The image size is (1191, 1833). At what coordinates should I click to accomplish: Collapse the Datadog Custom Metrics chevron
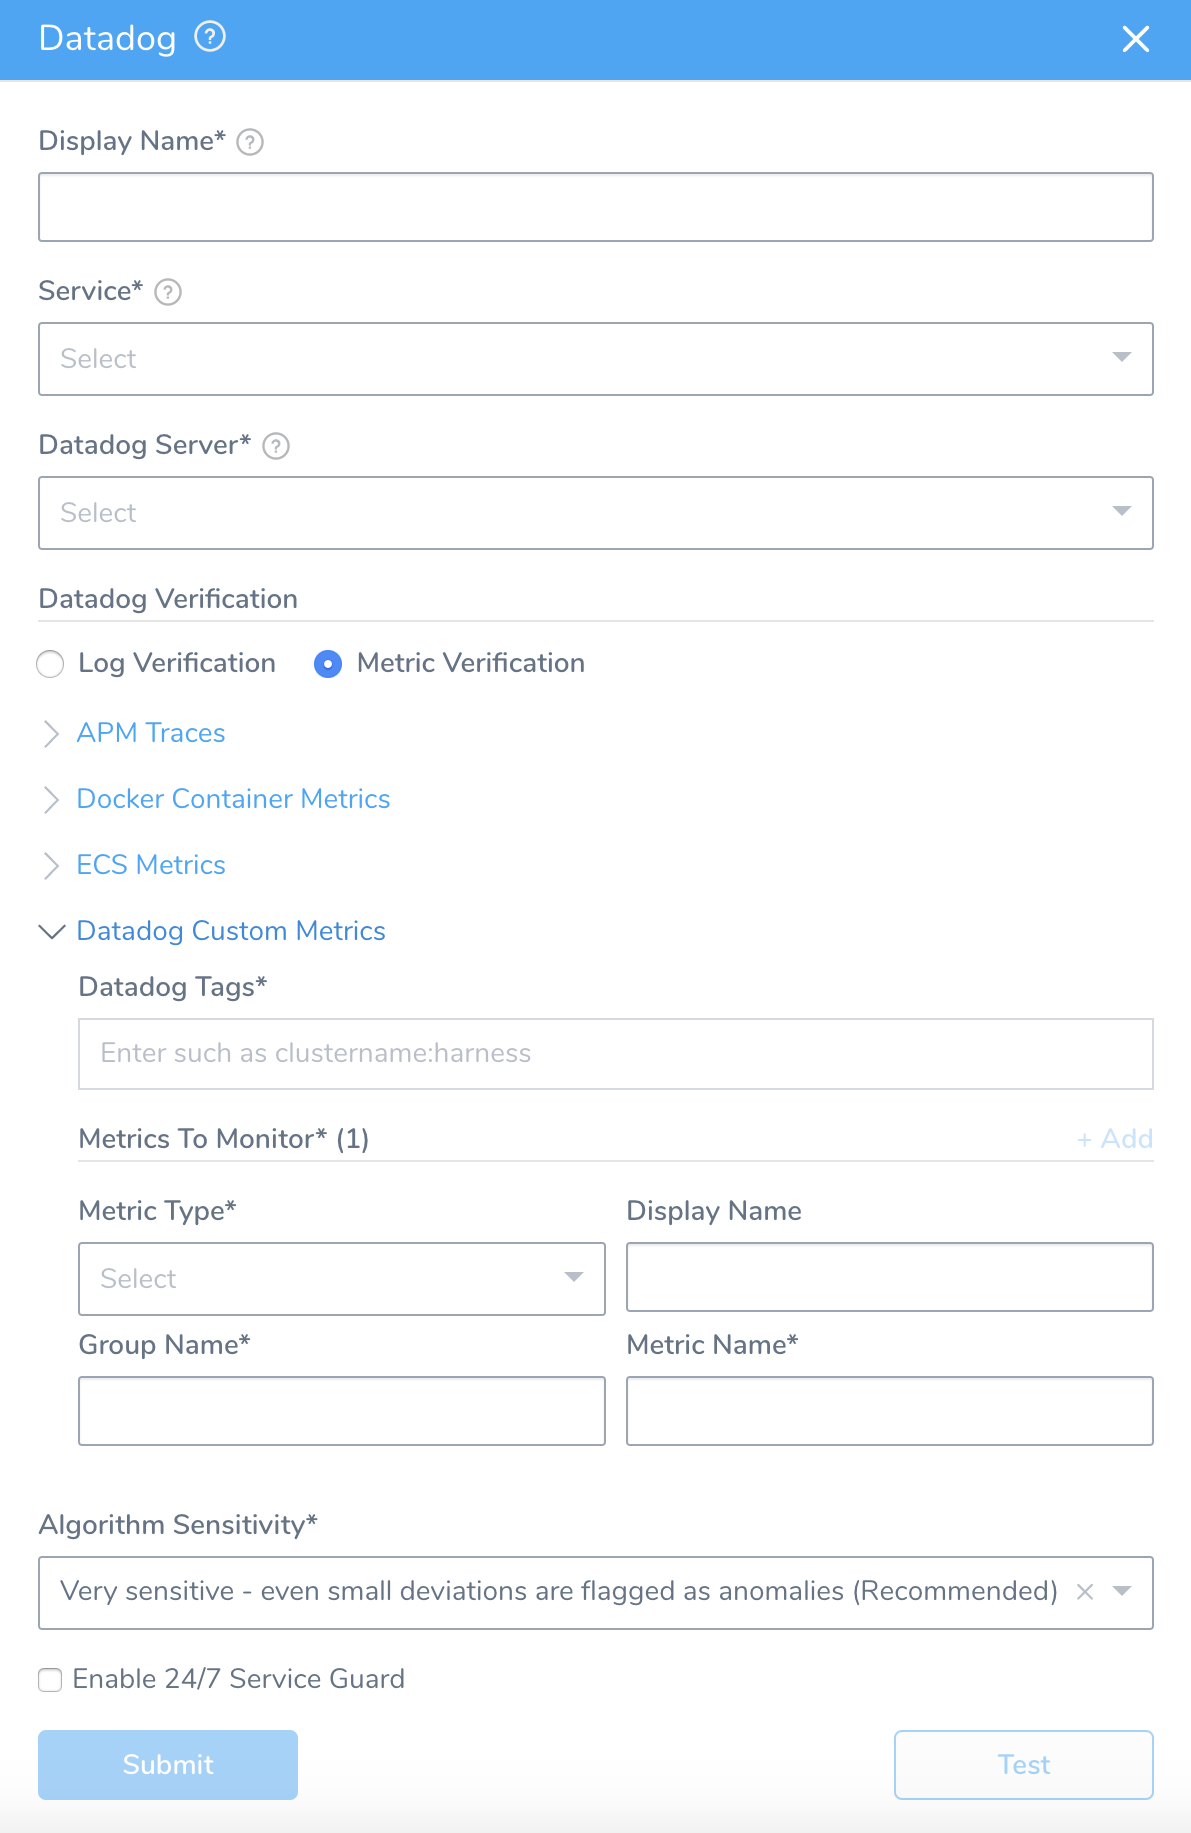(52, 931)
